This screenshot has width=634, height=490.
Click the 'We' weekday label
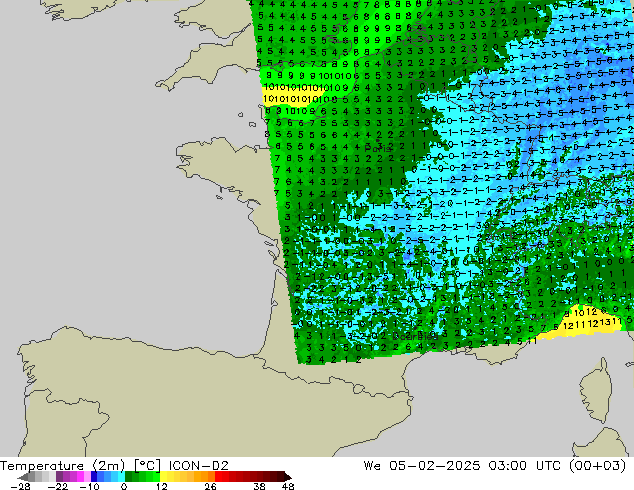coord(372,466)
